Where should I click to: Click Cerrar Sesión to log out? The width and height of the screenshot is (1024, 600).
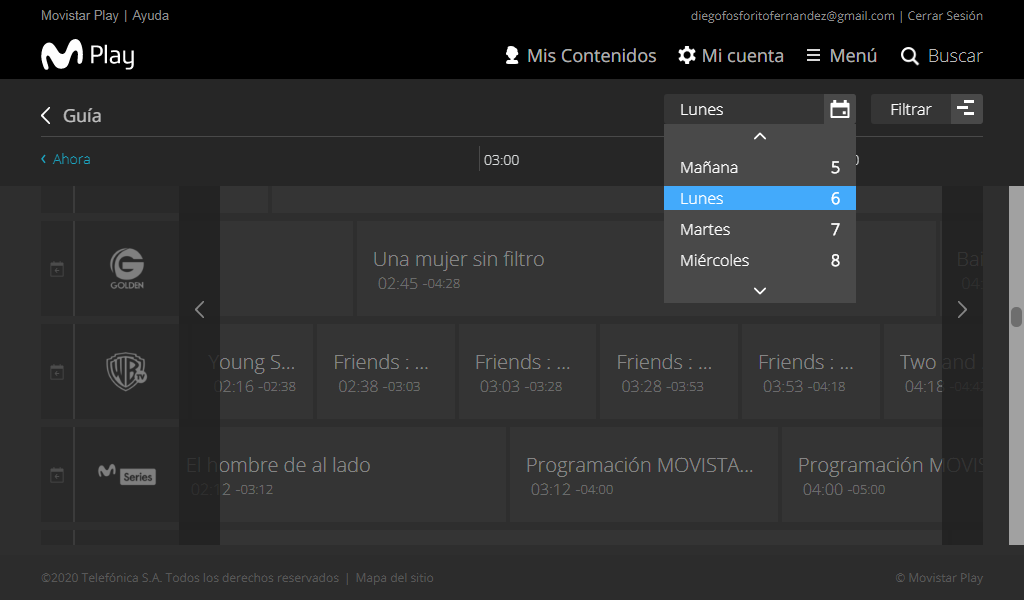pyautogui.click(x=945, y=16)
